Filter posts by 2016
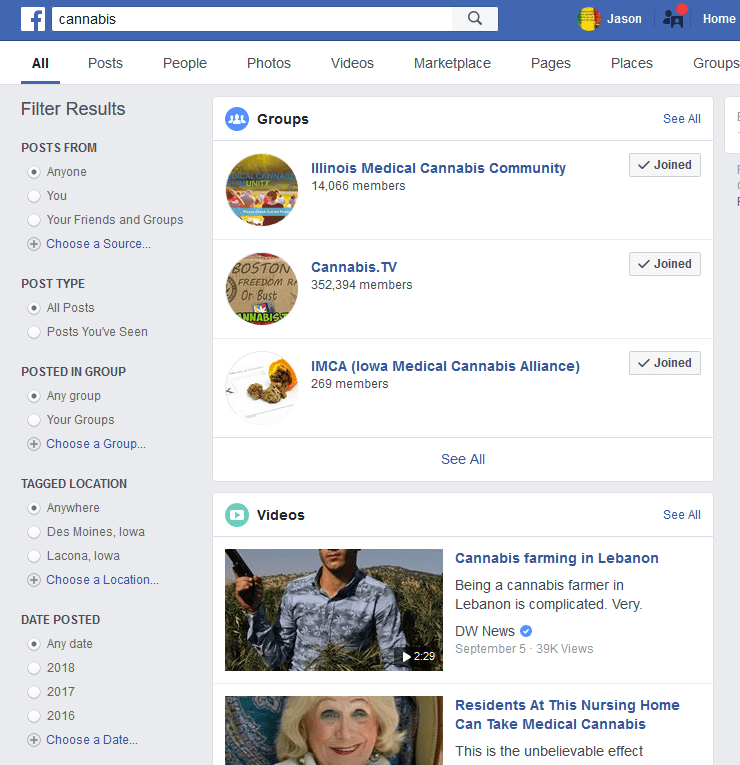Image resolution: width=740 pixels, height=765 pixels. [34, 716]
